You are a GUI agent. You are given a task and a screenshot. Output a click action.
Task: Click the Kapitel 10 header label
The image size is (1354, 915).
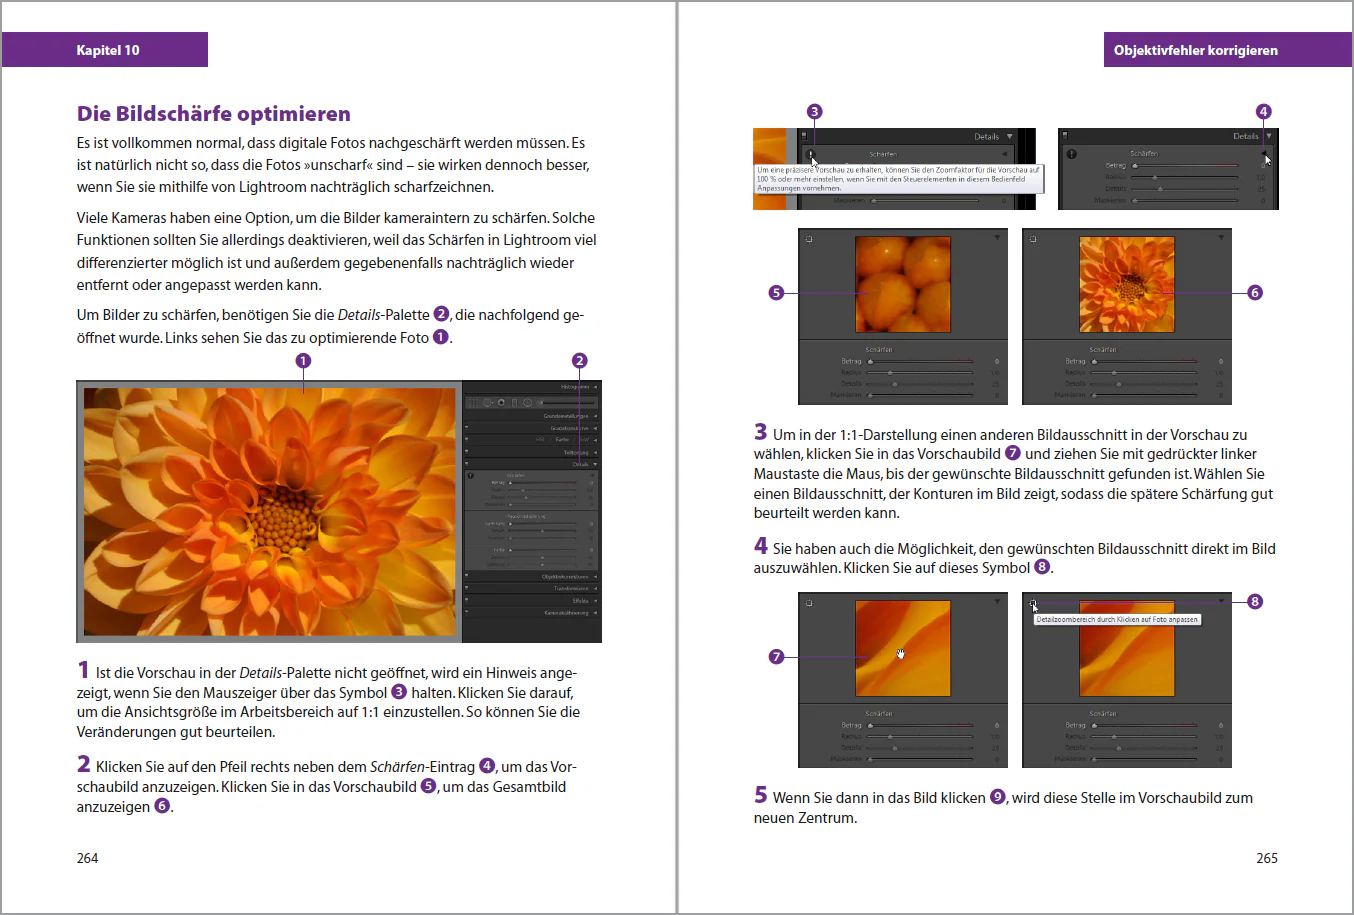[x=108, y=50]
